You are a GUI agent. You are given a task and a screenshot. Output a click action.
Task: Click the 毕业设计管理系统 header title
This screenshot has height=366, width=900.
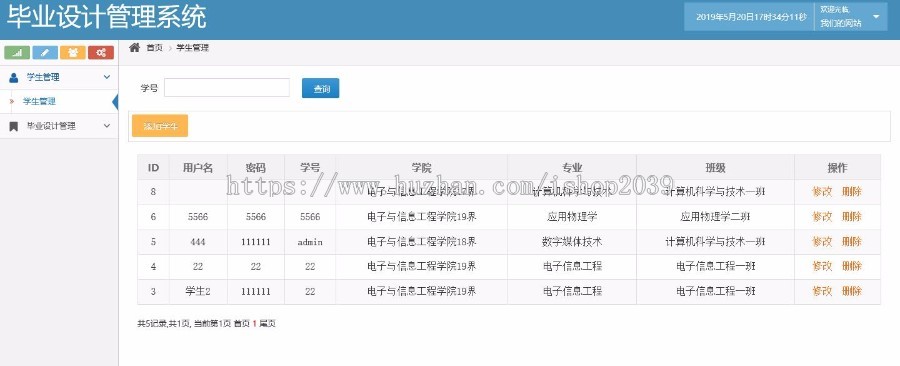(107, 17)
